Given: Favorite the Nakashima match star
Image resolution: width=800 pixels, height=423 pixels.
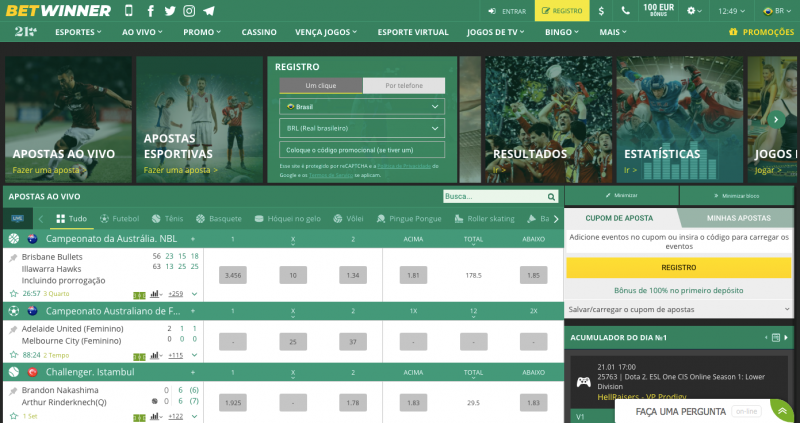Looking at the screenshot, I should point(14,416).
